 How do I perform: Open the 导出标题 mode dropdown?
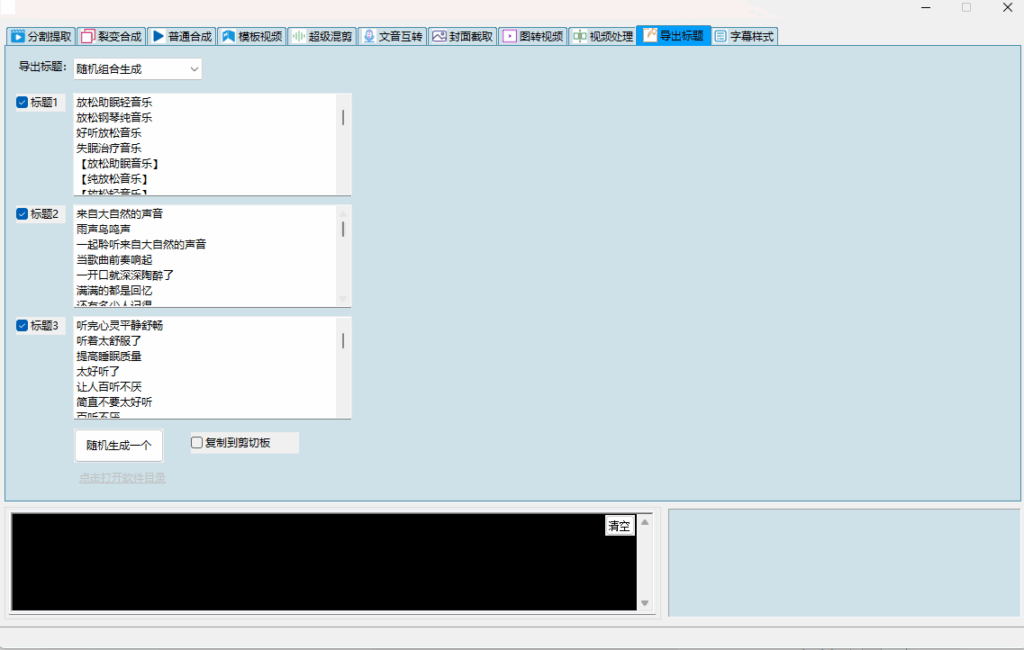pos(138,69)
